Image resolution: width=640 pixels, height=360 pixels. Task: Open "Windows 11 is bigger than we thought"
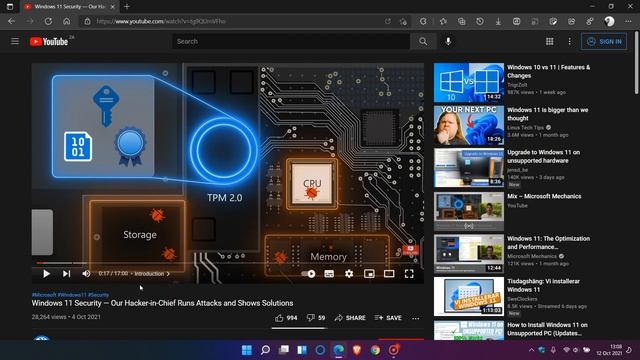[547, 114]
